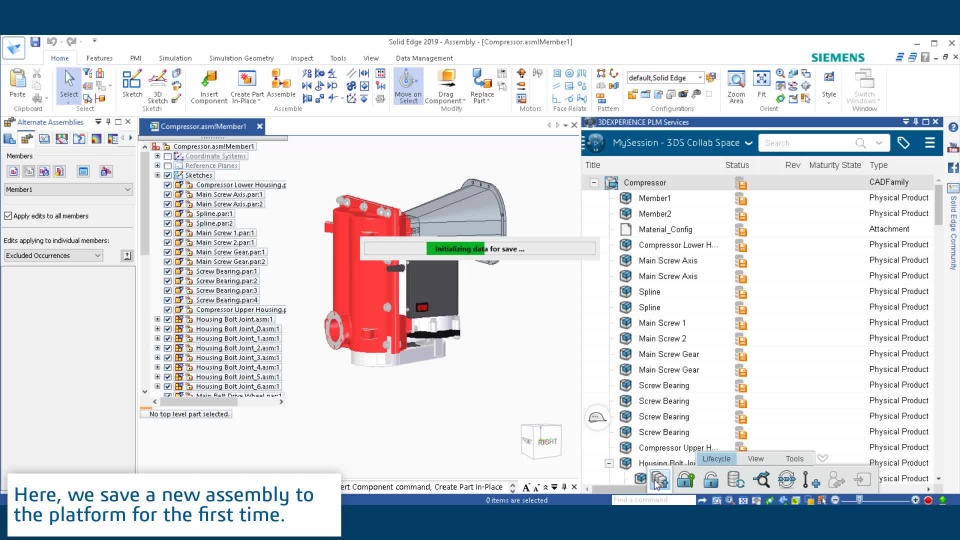Click the Facebook icon in right sidebar
This screenshot has height=540, width=960.
pyautogui.click(x=953, y=167)
